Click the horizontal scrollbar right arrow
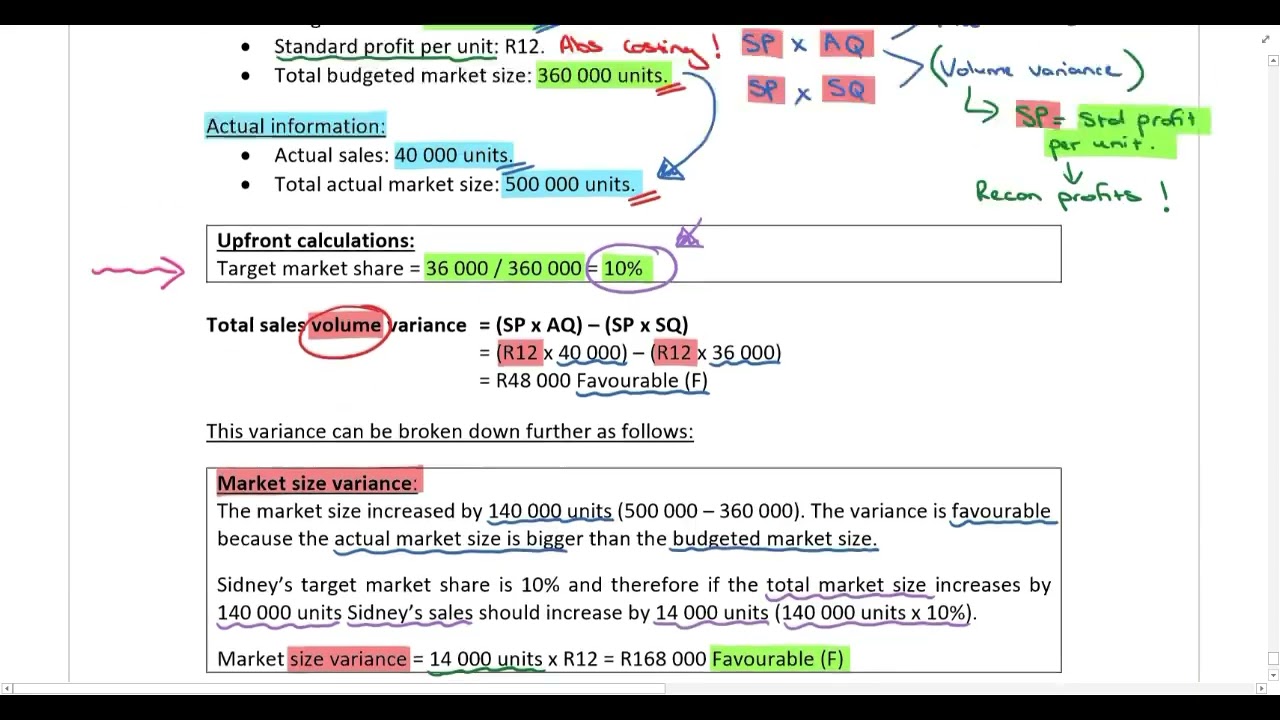This screenshot has width=1280, height=720. (x=1260, y=688)
